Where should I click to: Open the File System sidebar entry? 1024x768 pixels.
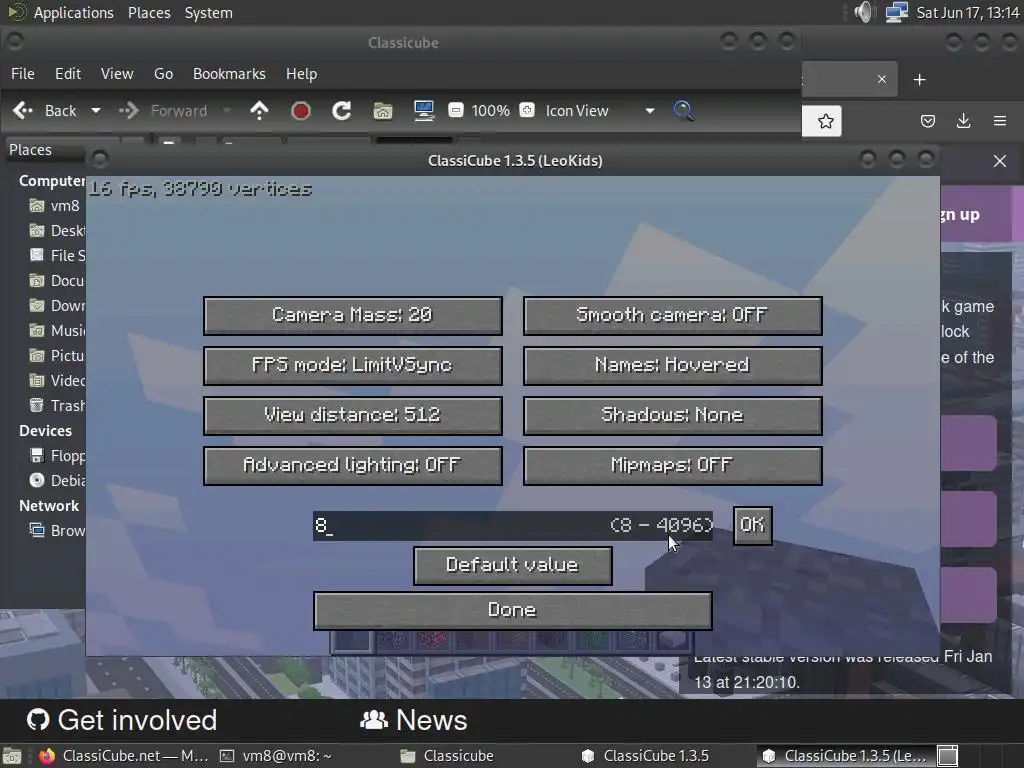pyautogui.click(x=57, y=256)
